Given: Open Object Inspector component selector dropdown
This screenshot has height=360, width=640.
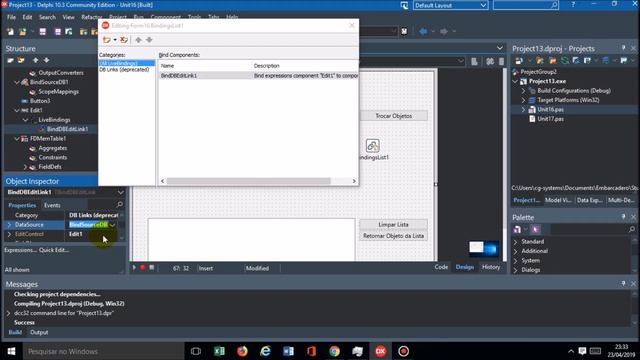Looking at the screenshot, I should pos(120,192).
